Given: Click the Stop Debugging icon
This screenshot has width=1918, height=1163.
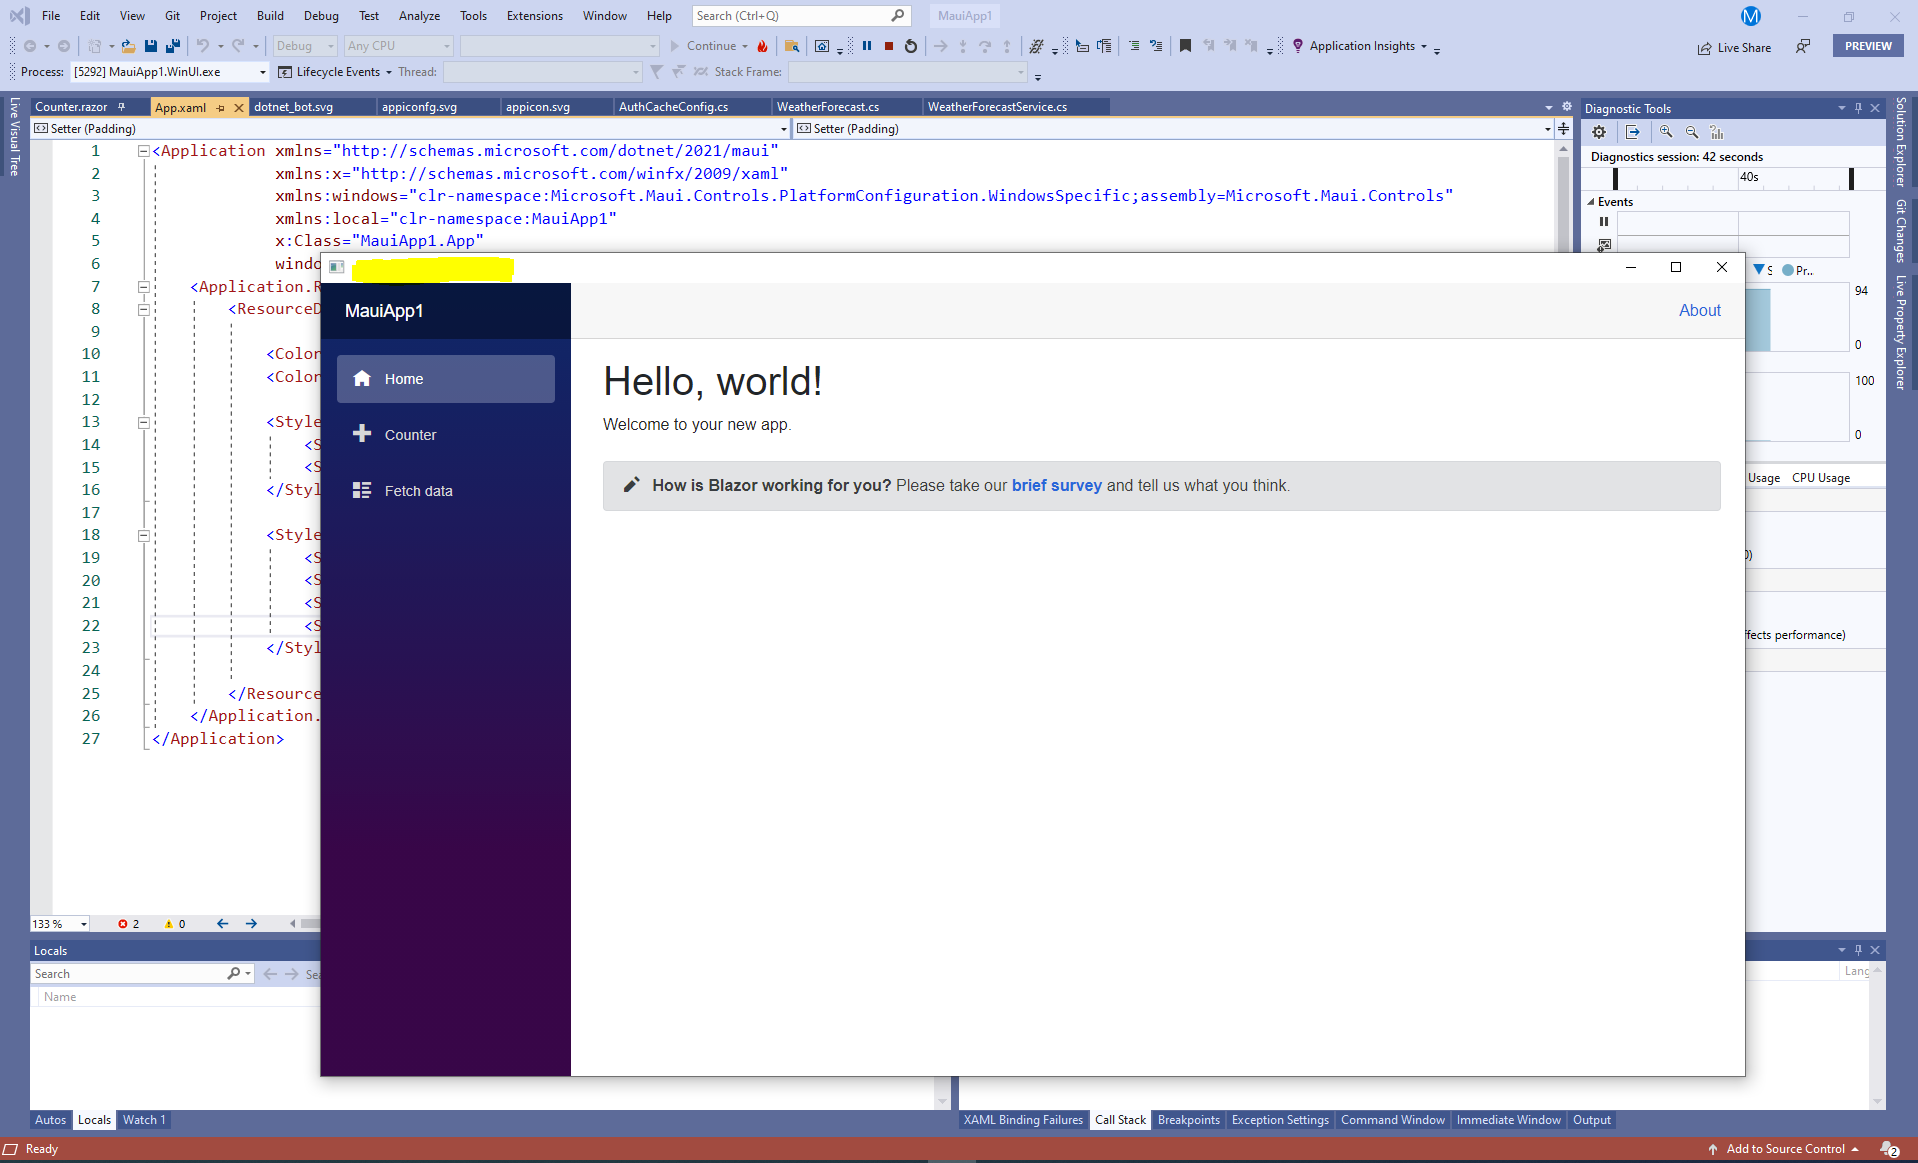Looking at the screenshot, I should click(888, 46).
